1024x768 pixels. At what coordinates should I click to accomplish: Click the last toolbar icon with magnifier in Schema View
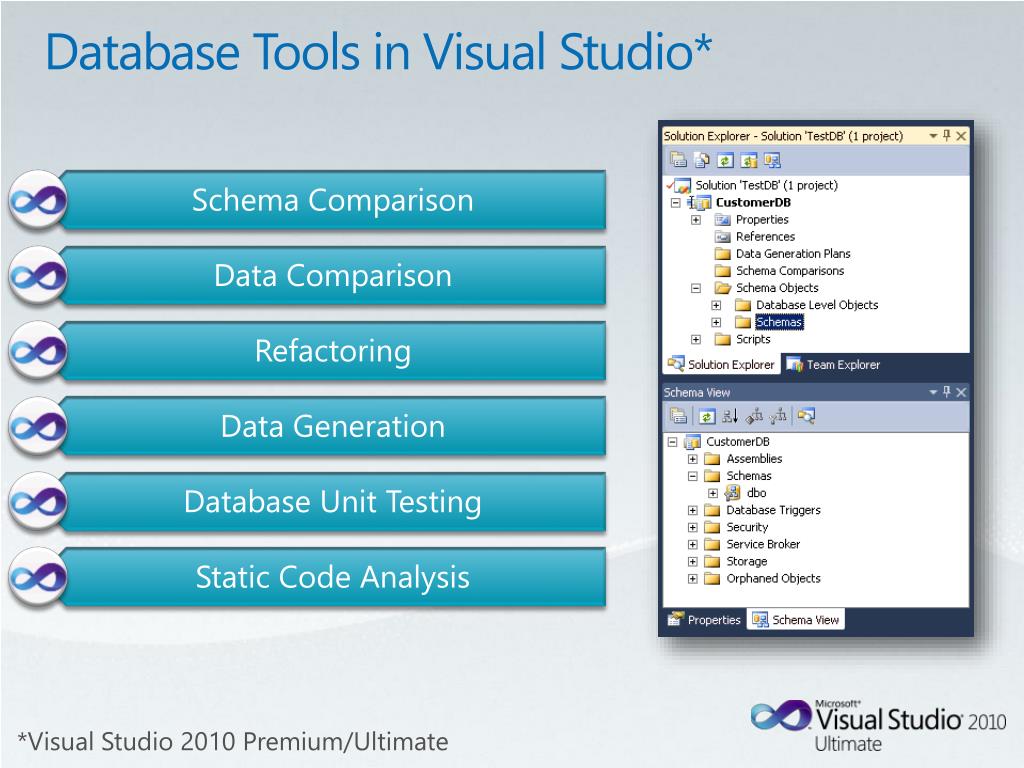point(806,416)
